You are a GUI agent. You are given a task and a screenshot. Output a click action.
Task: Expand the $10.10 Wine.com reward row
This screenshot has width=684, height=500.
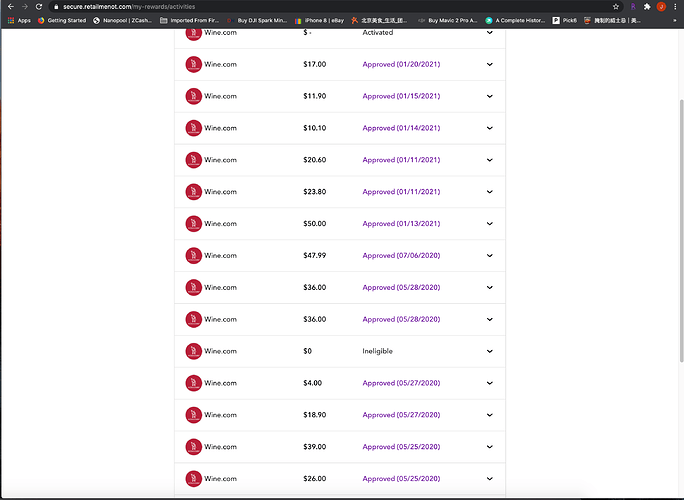tap(489, 128)
